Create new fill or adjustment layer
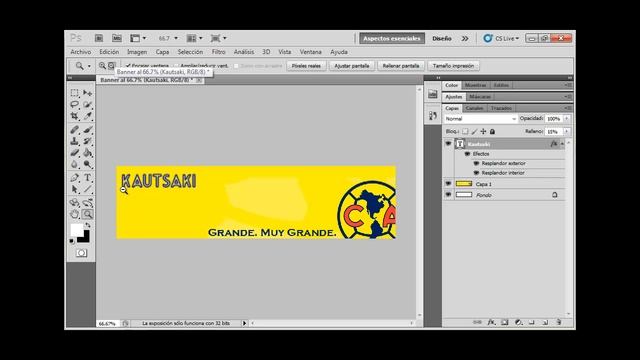The image size is (640, 360). point(518,322)
